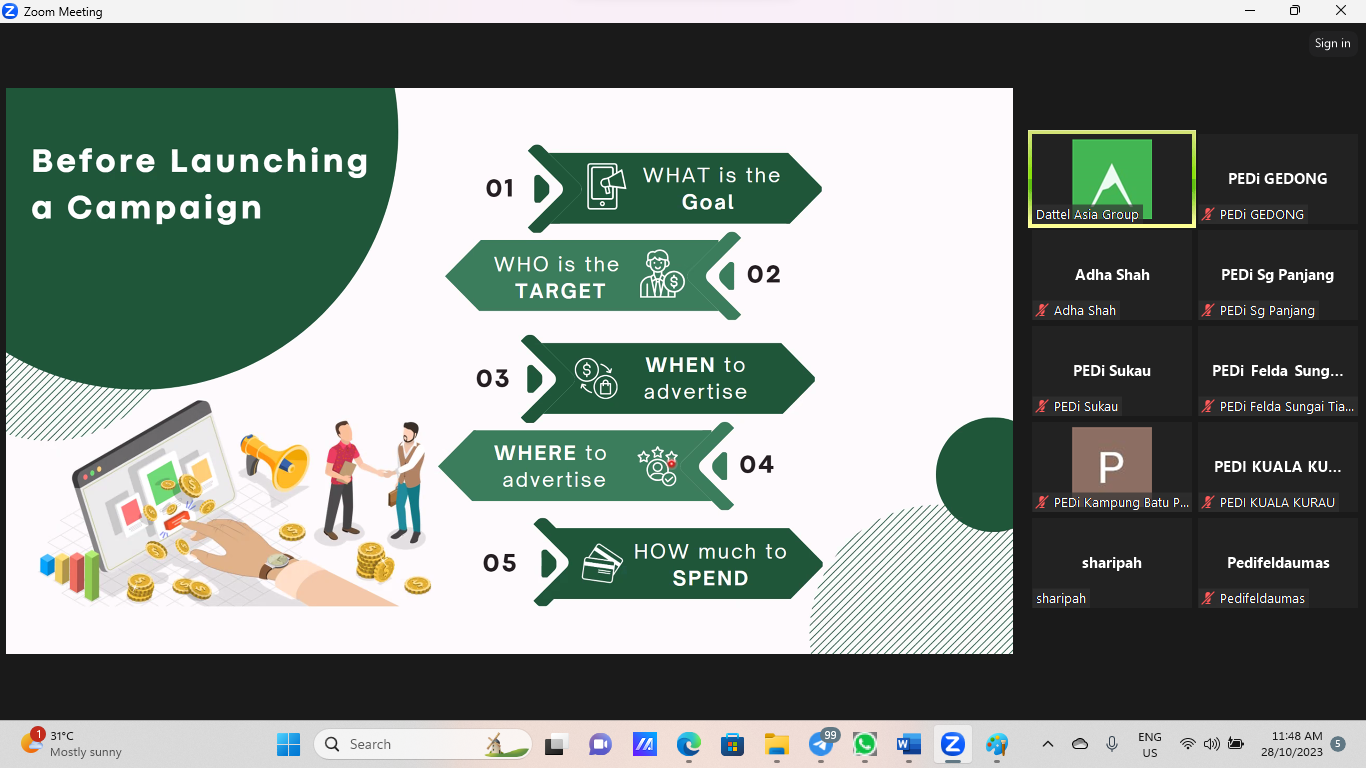Select the Adha Shah participant tile
This screenshot has width=1366, height=768.
click(1112, 275)
